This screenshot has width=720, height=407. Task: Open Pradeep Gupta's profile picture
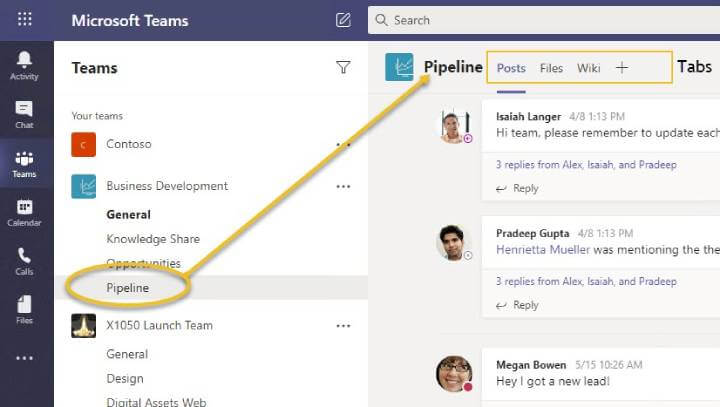point(454,243)
